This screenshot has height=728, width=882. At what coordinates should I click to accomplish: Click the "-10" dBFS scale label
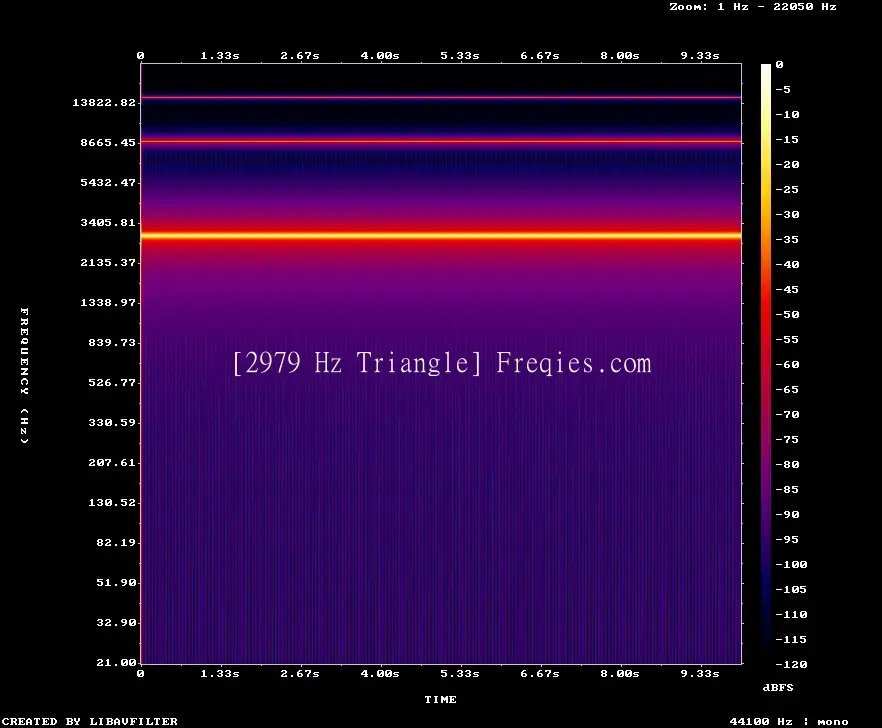(787, 114)
